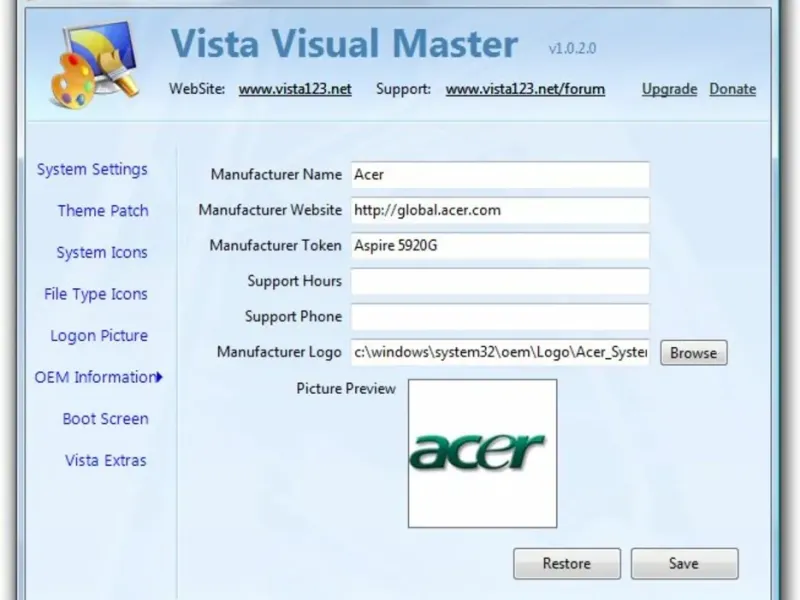Click the Manufacturer Name label

(276, 174)
